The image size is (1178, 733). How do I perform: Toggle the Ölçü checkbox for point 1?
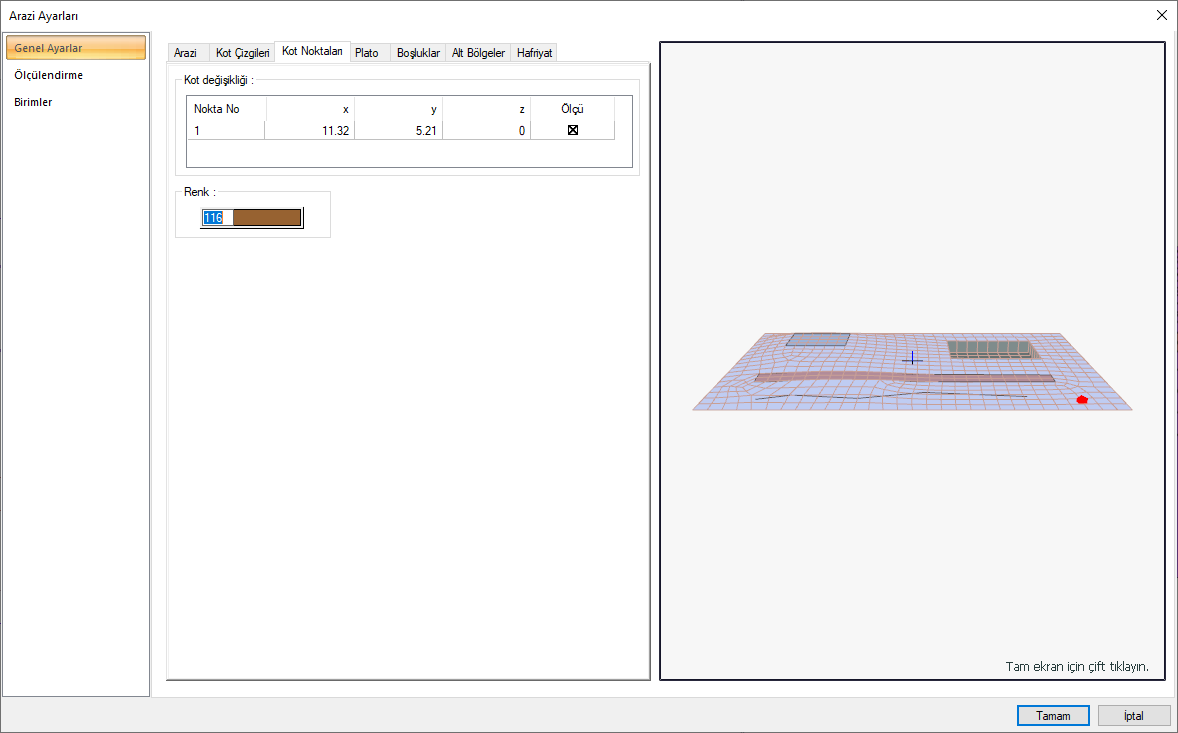pos(572,131)
